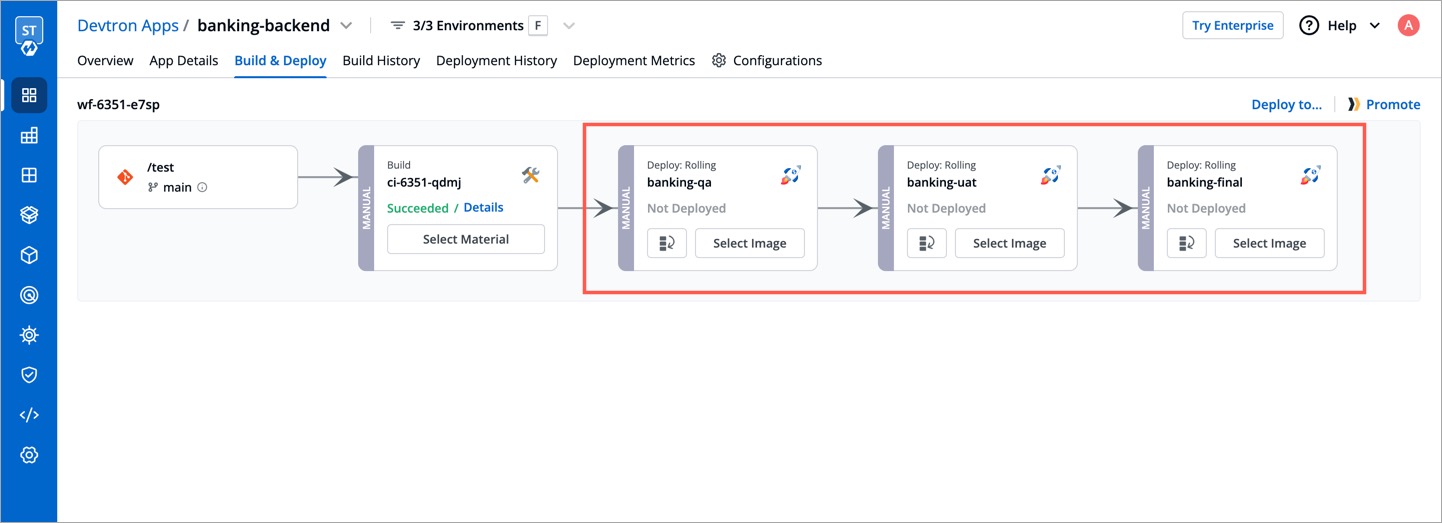The width and height of the screenshot is (1442, 523).
Task: Click the info icon next to main branch
Action: point(202,187)
